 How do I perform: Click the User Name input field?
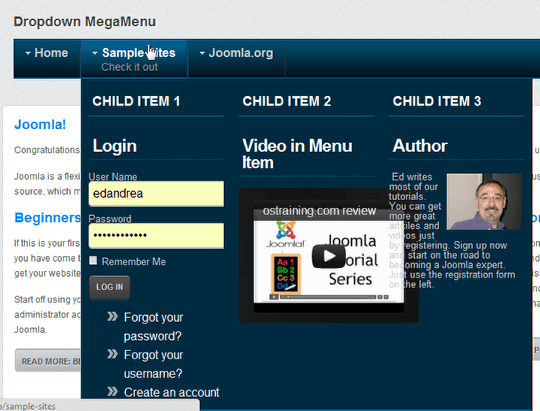click(x=156, y=194)
